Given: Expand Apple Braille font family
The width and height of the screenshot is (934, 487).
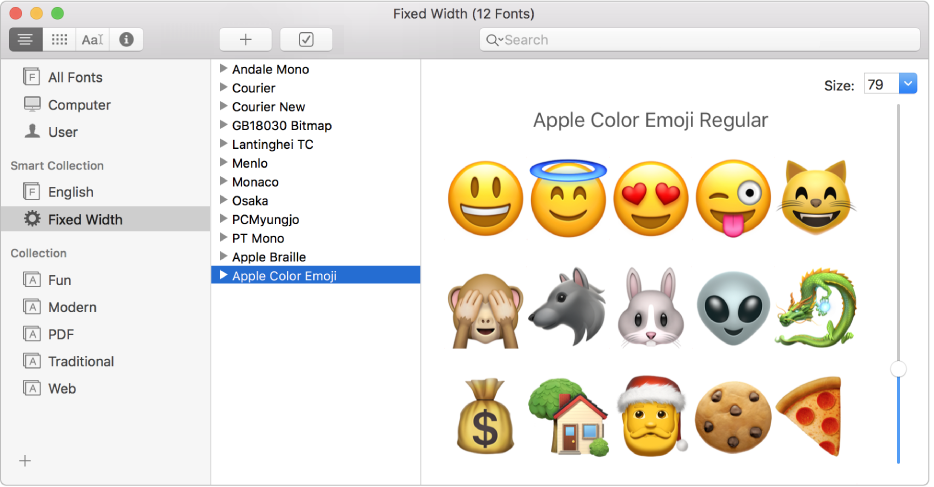Looking at the screenshot, I should 223,257.
